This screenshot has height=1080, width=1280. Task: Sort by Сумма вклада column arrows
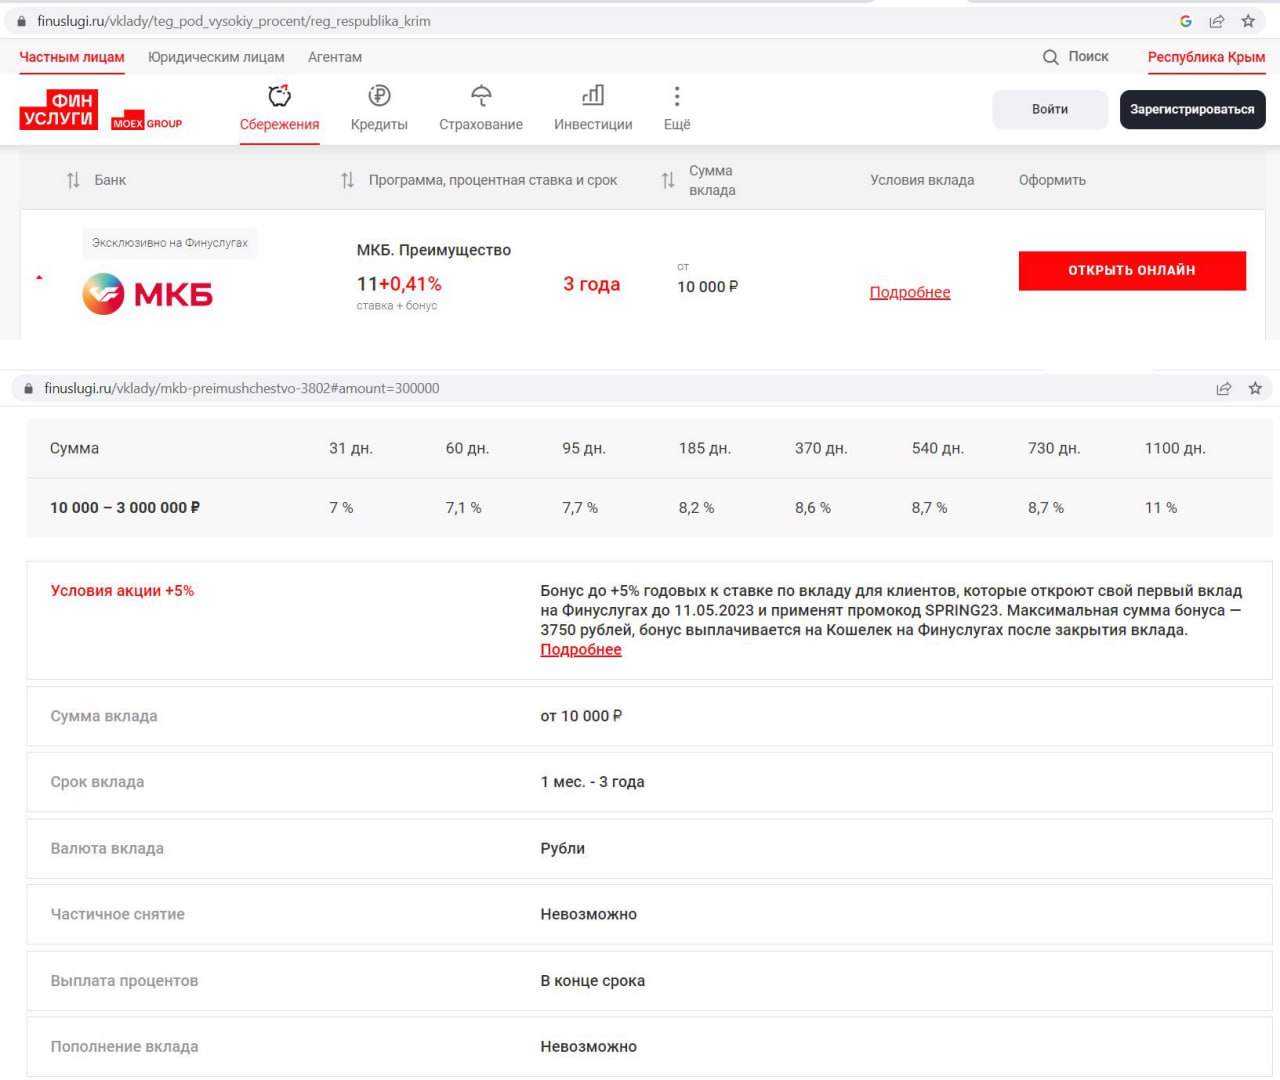(x=668, y=180)
